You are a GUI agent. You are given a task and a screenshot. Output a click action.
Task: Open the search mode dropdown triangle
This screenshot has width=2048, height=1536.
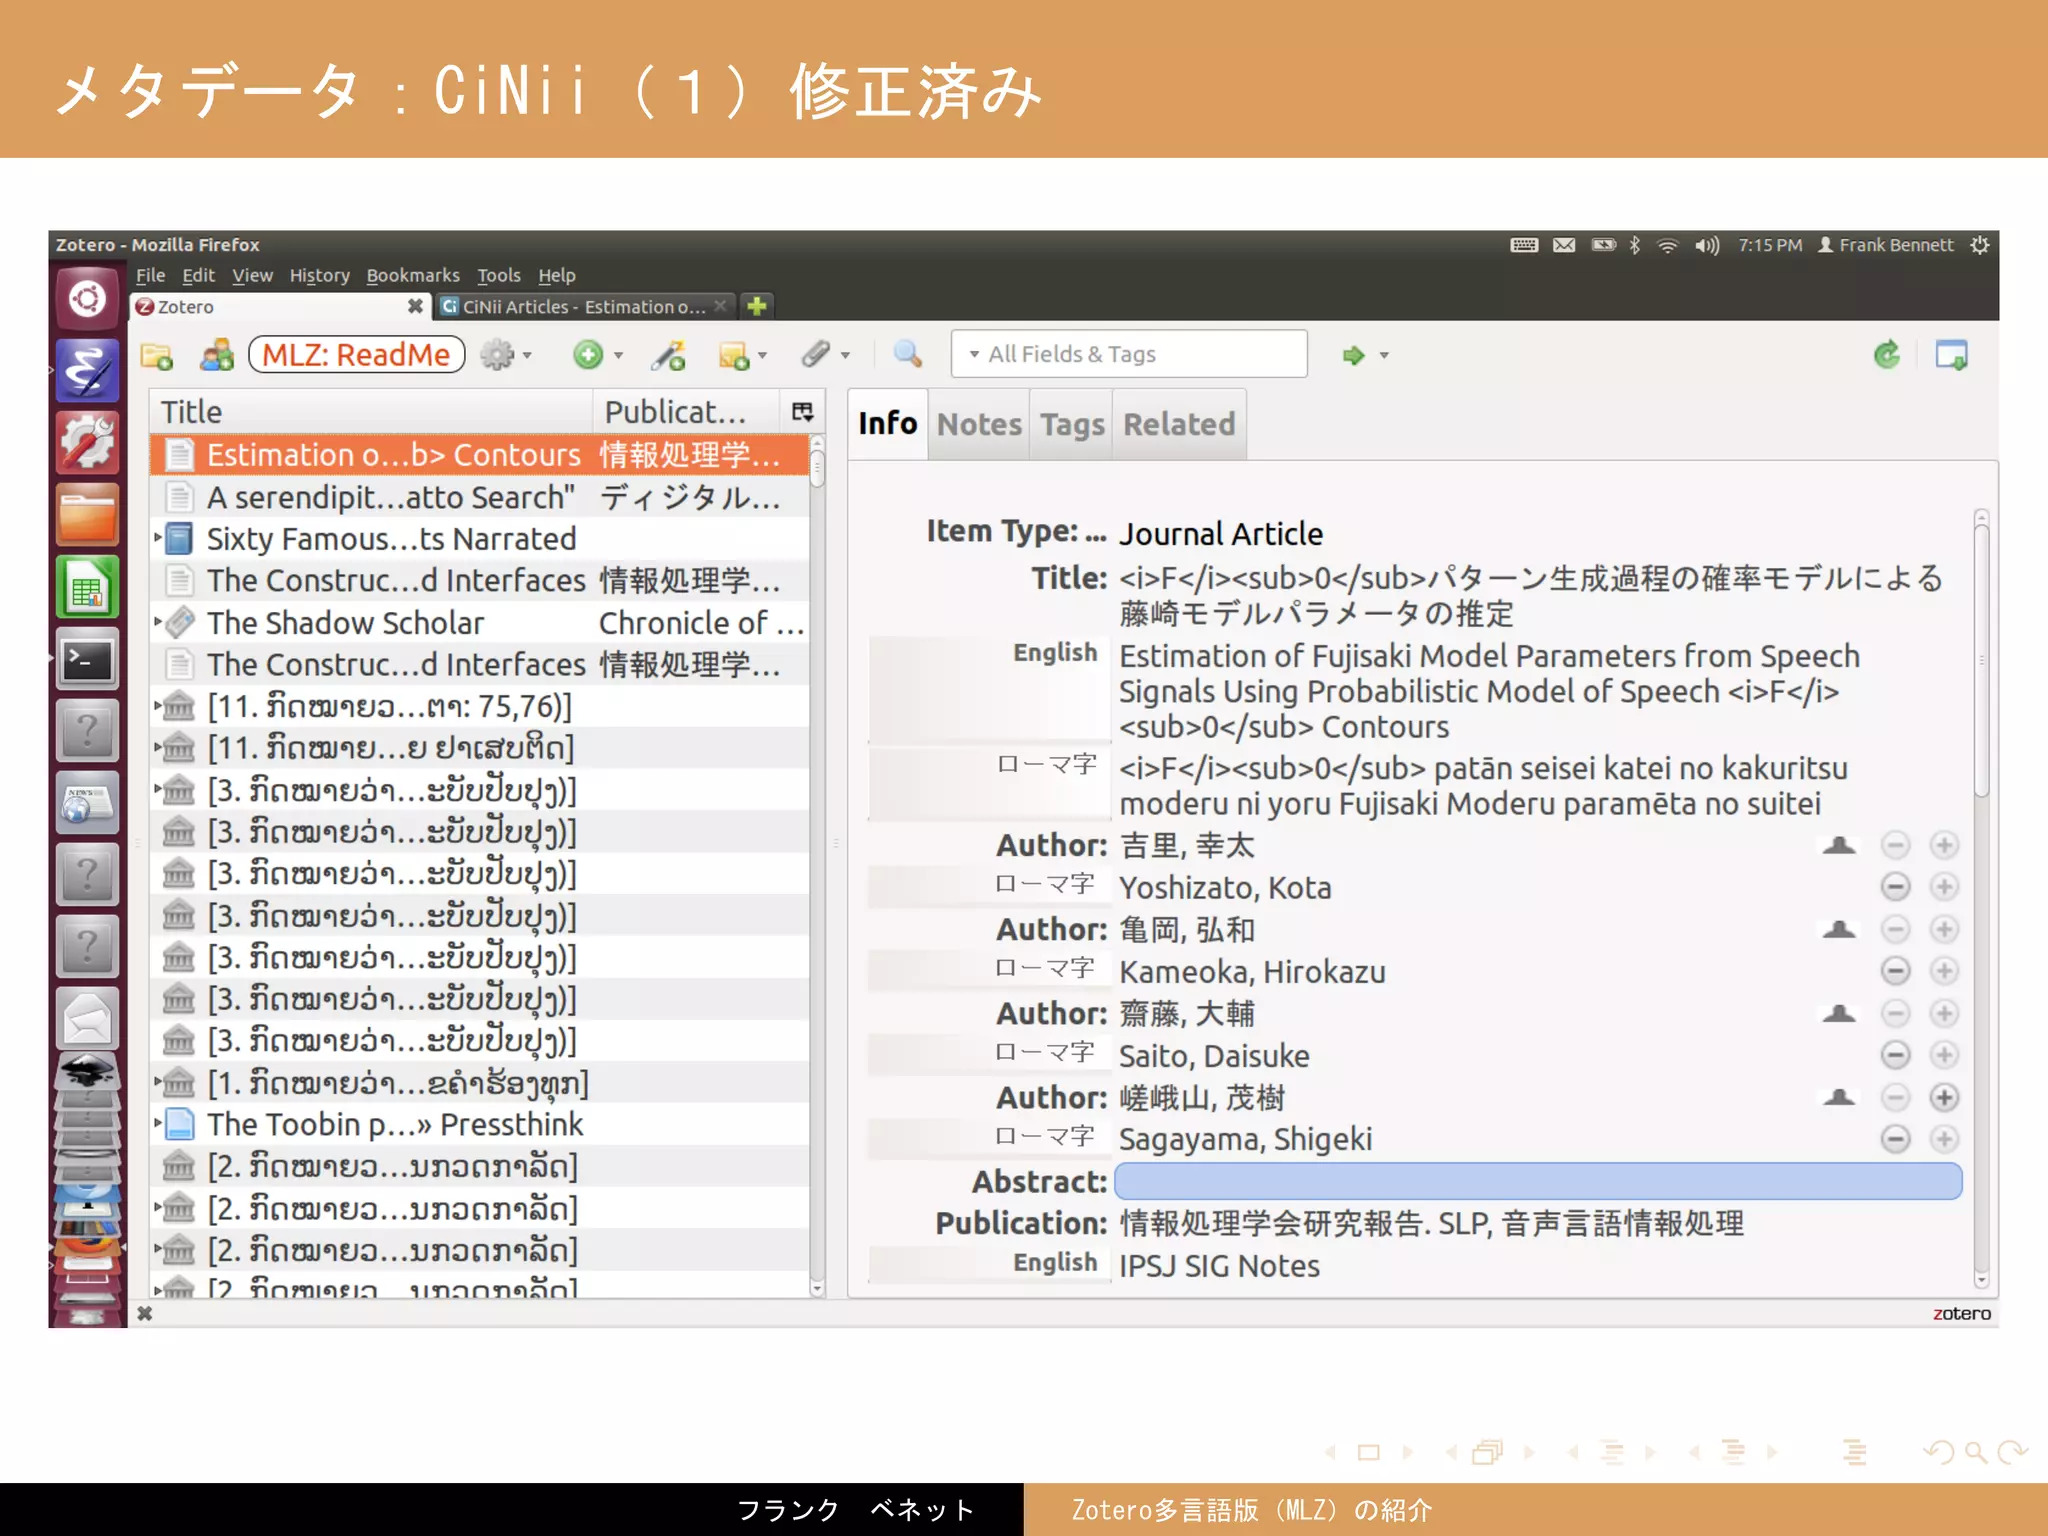974,354
